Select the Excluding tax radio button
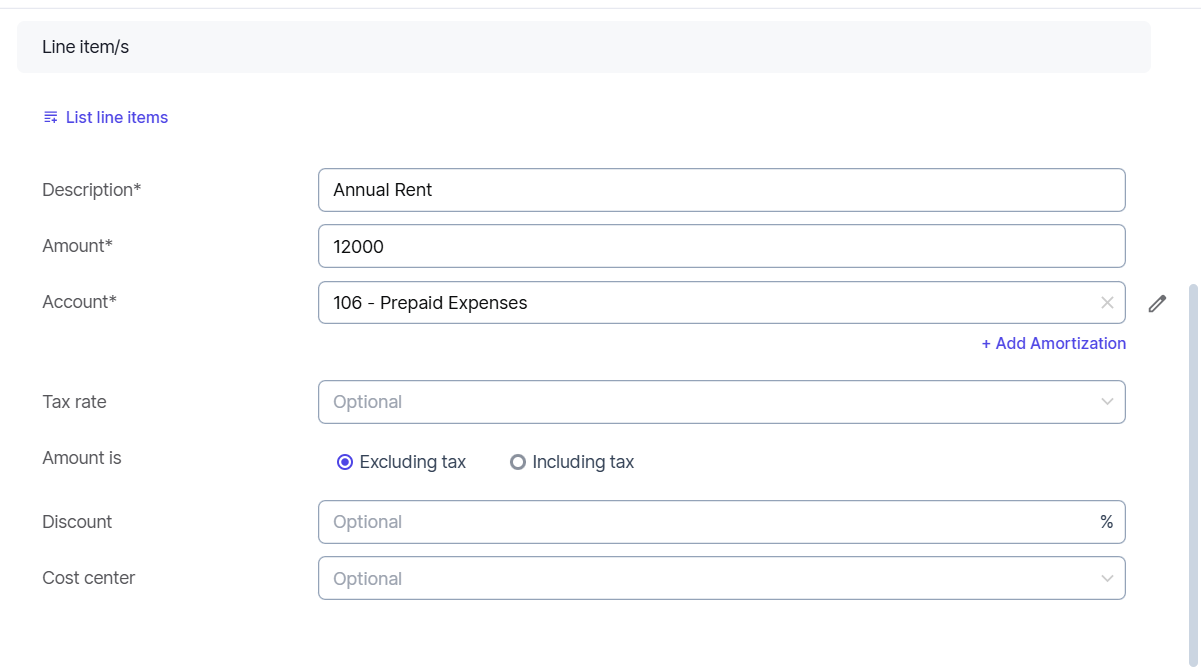Screen dimensions: 1201x668 pyautogui.click(x=345, y=462)
